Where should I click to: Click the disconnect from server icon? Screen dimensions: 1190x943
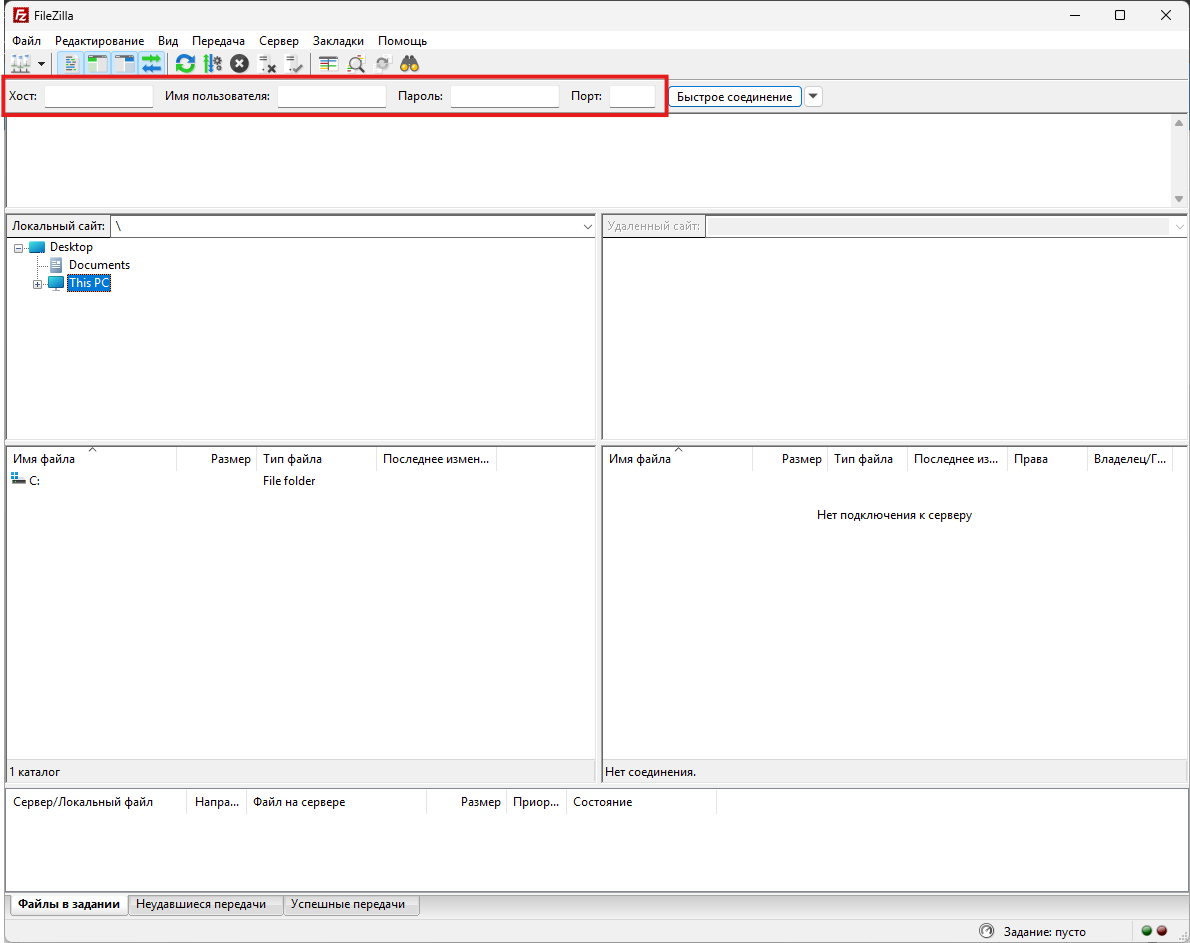(x=267, y=64)
